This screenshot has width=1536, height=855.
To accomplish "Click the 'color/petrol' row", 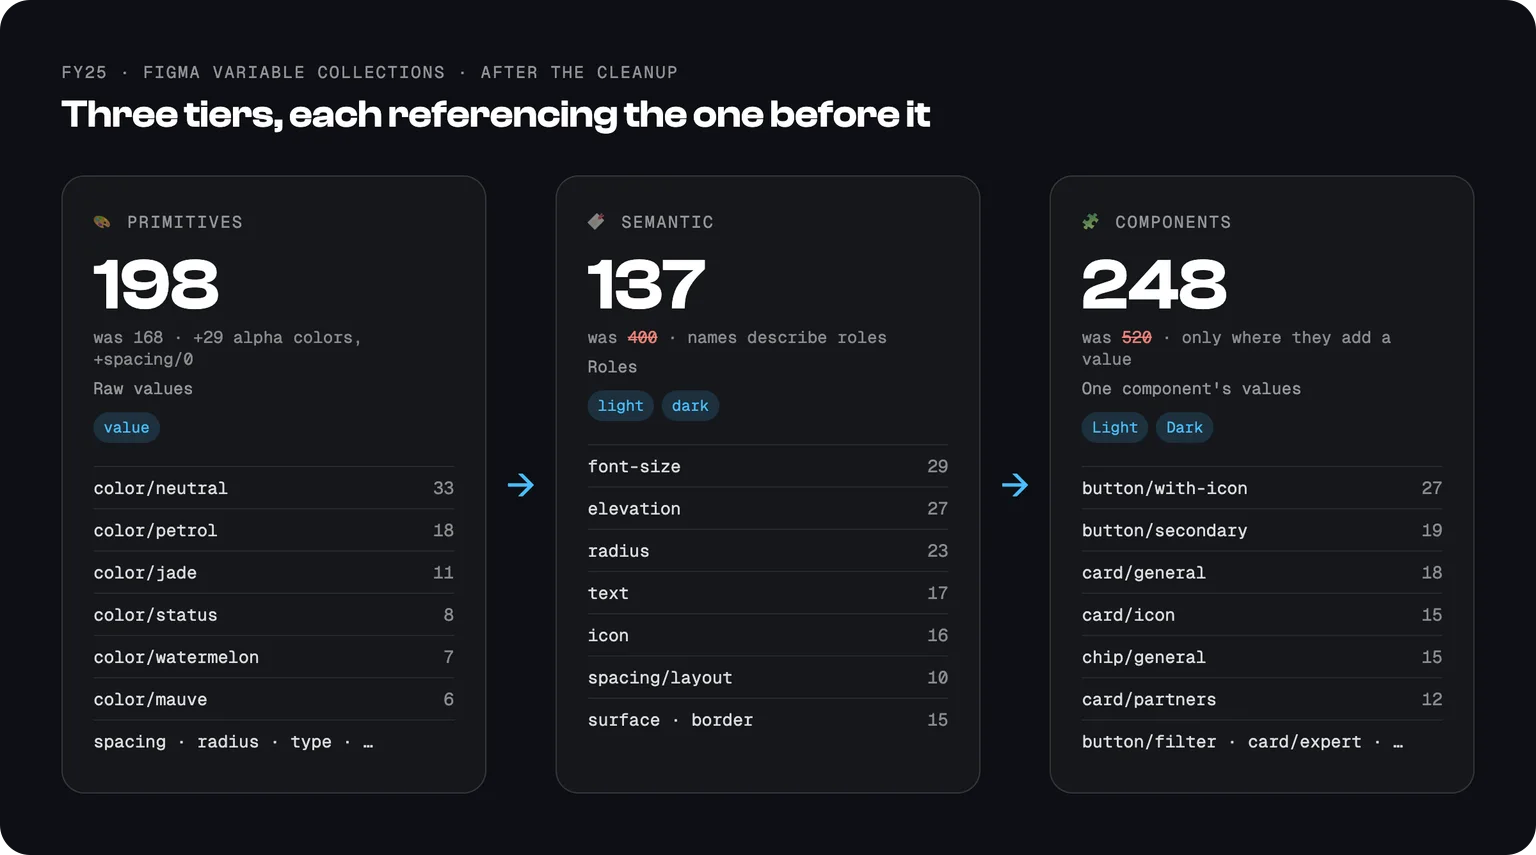I will (274, 530).
